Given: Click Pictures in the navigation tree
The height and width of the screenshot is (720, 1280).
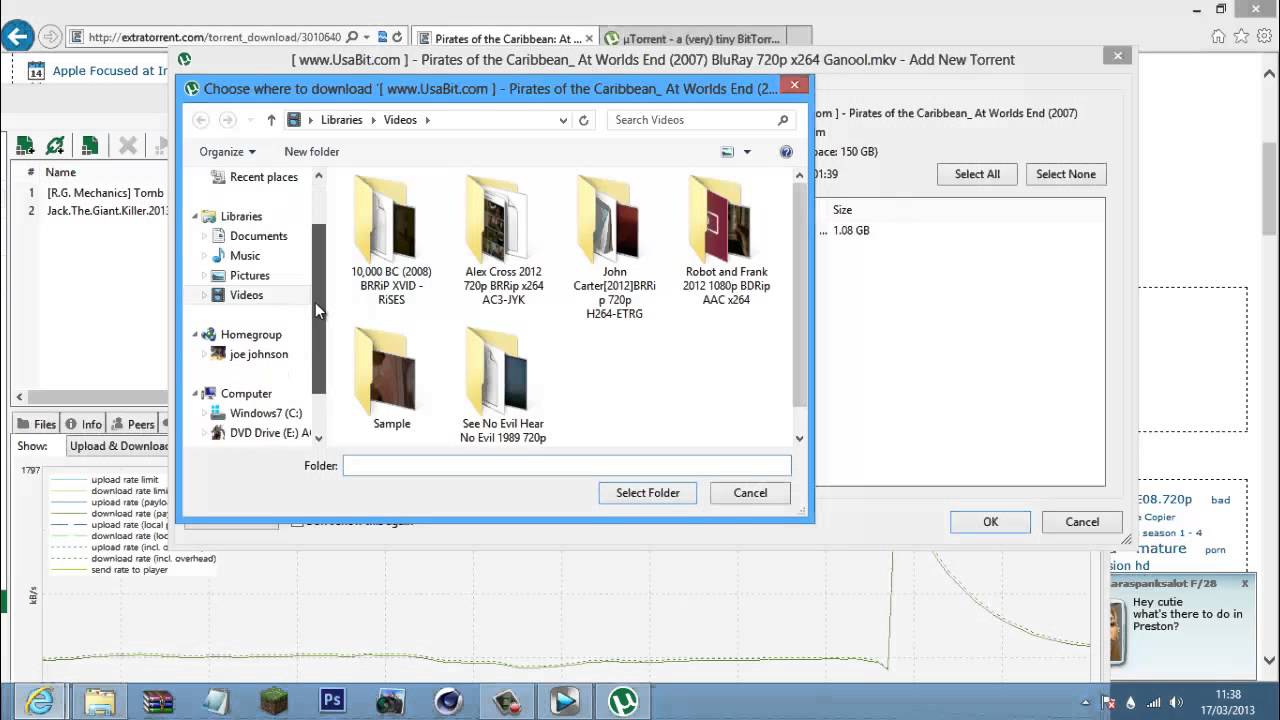Looking at the screenshot, I should (249, 276).
